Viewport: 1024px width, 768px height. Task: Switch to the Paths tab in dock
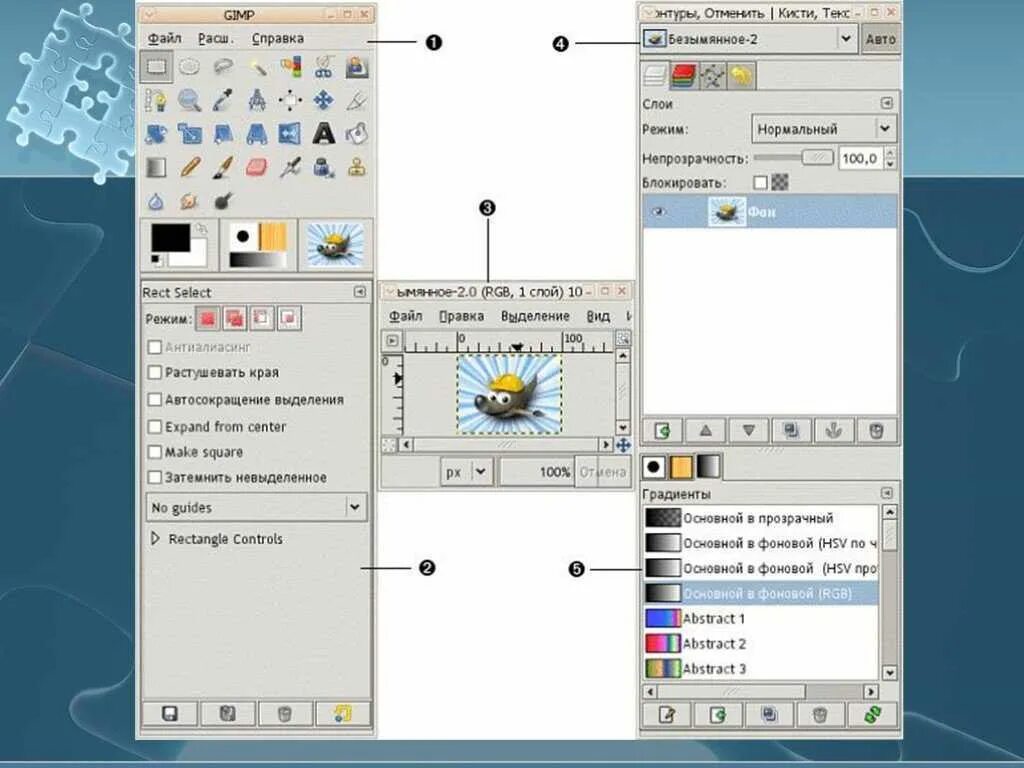click(x=712, y=76)
